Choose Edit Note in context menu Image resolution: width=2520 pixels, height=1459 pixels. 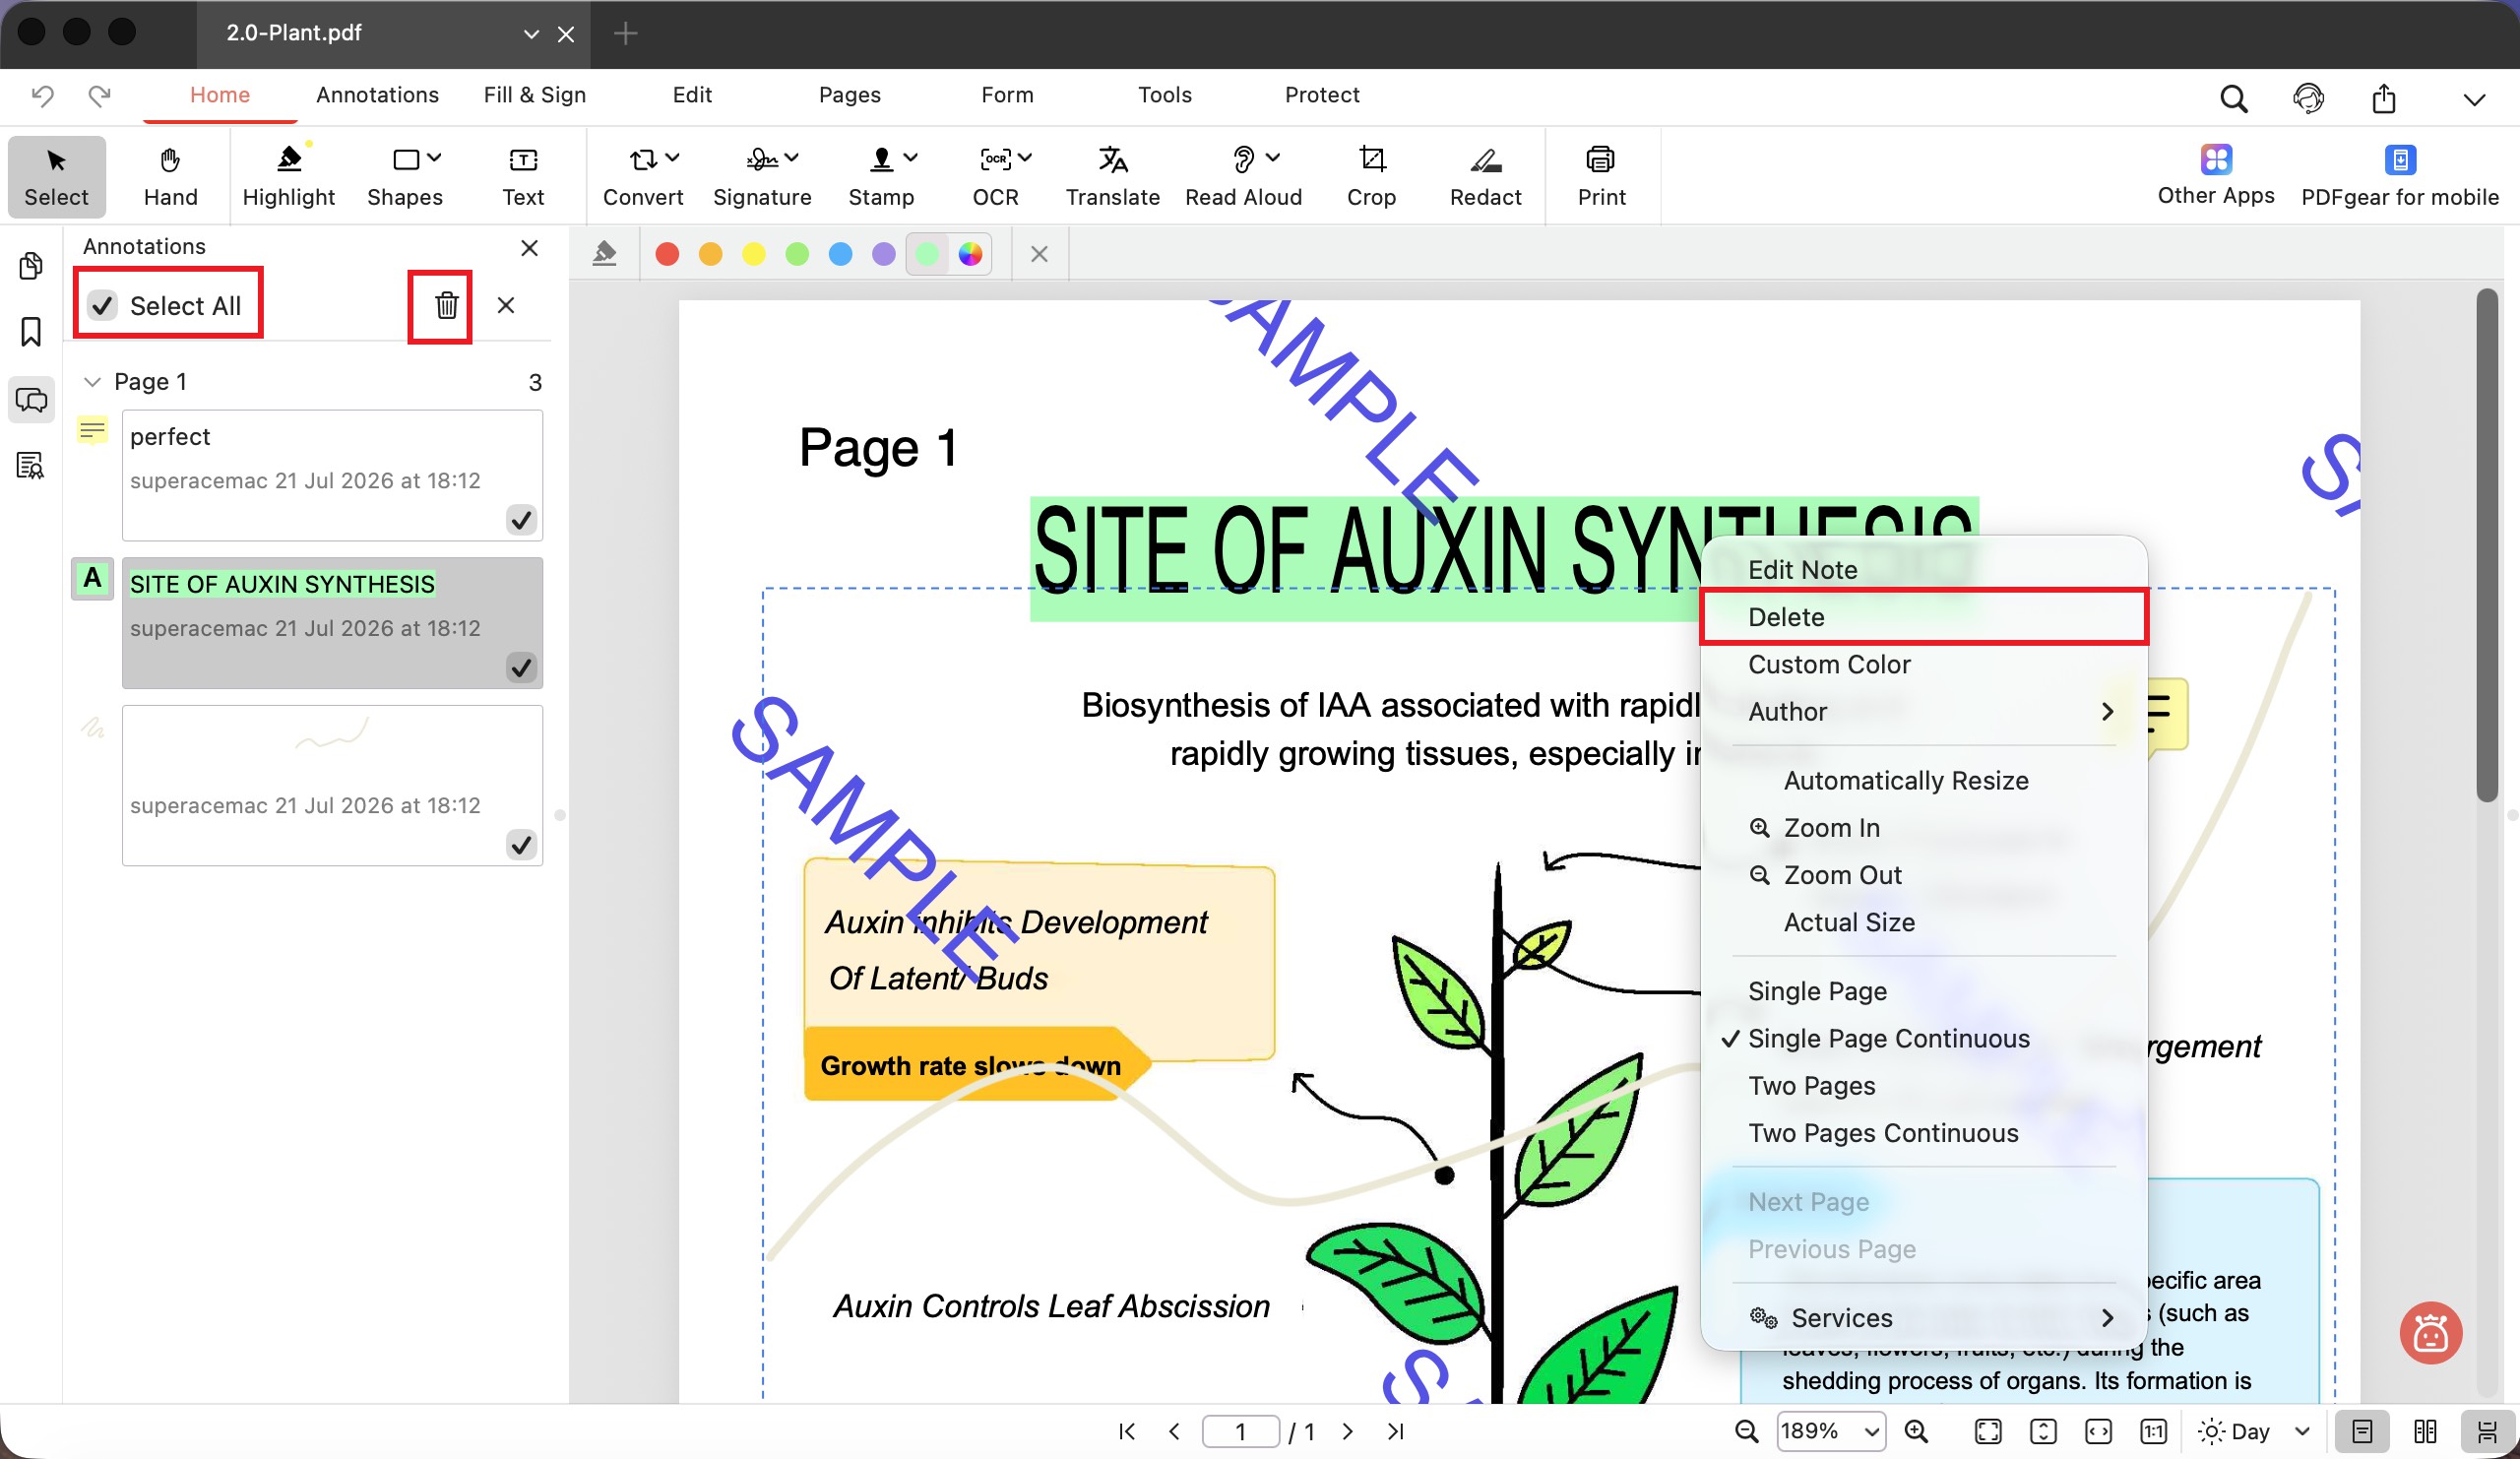(1923, 570)
